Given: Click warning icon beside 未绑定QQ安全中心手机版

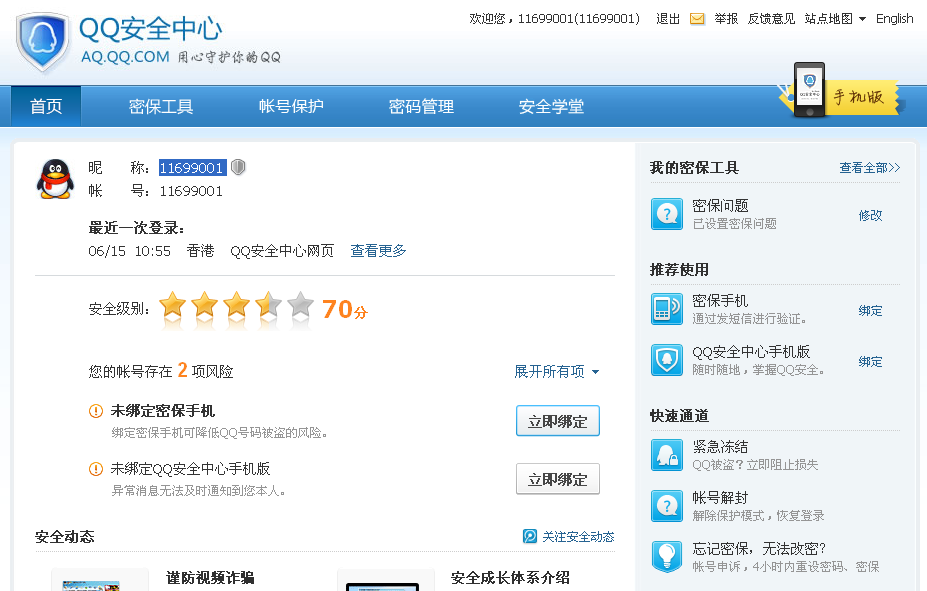Looking at the screenshot, I should 96,469.
